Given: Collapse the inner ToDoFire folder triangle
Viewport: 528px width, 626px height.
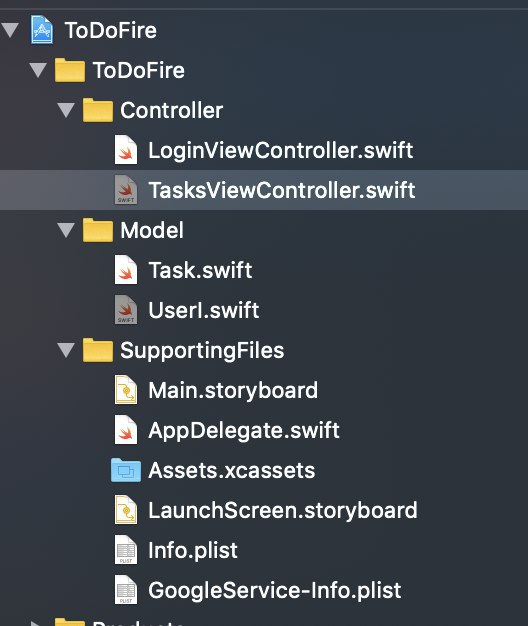Looking at the screenshot, I should (38, 70).
